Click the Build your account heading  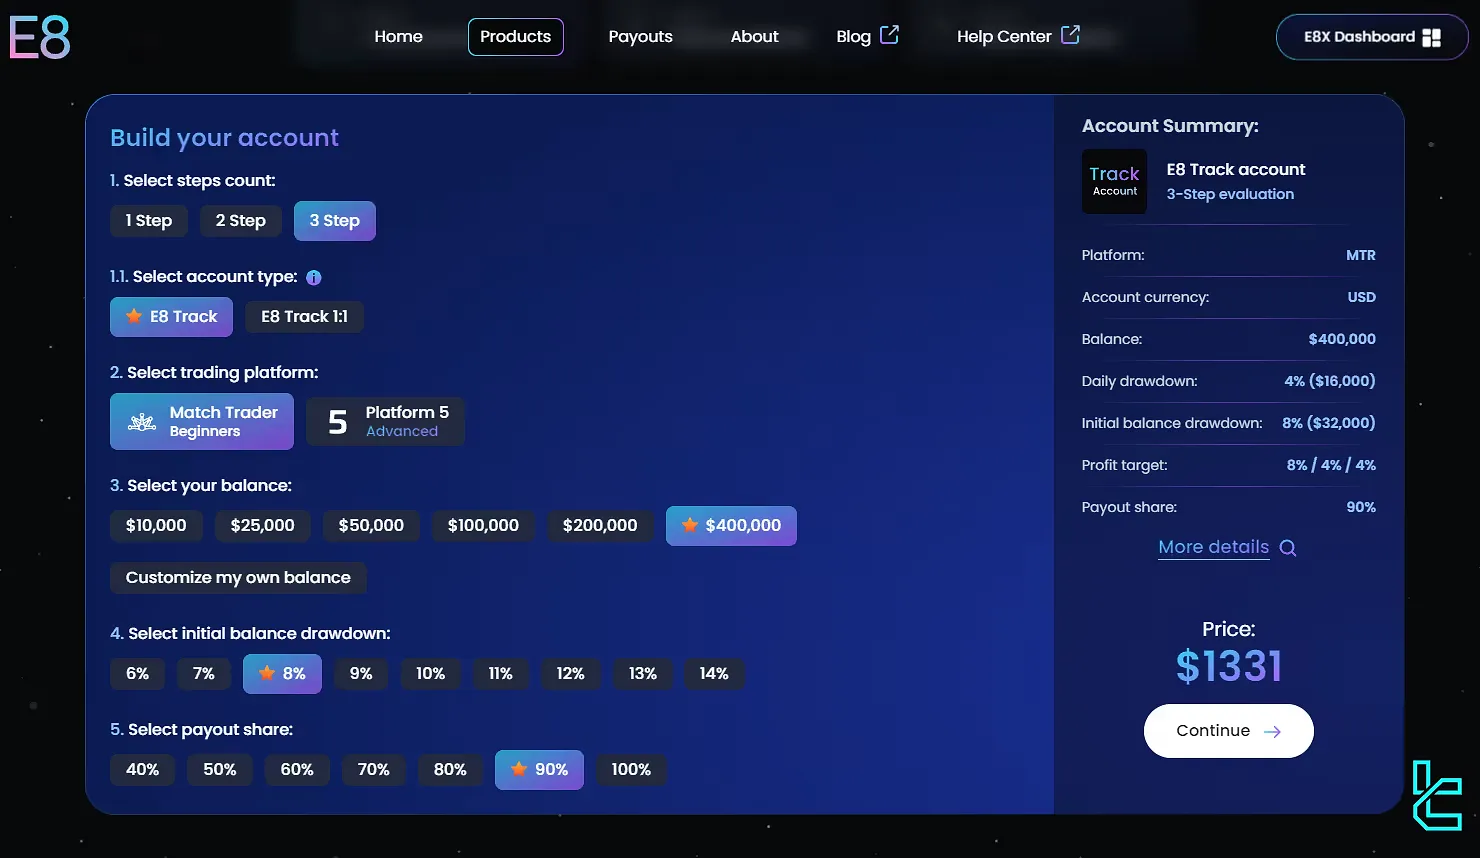tap(224, 138)
